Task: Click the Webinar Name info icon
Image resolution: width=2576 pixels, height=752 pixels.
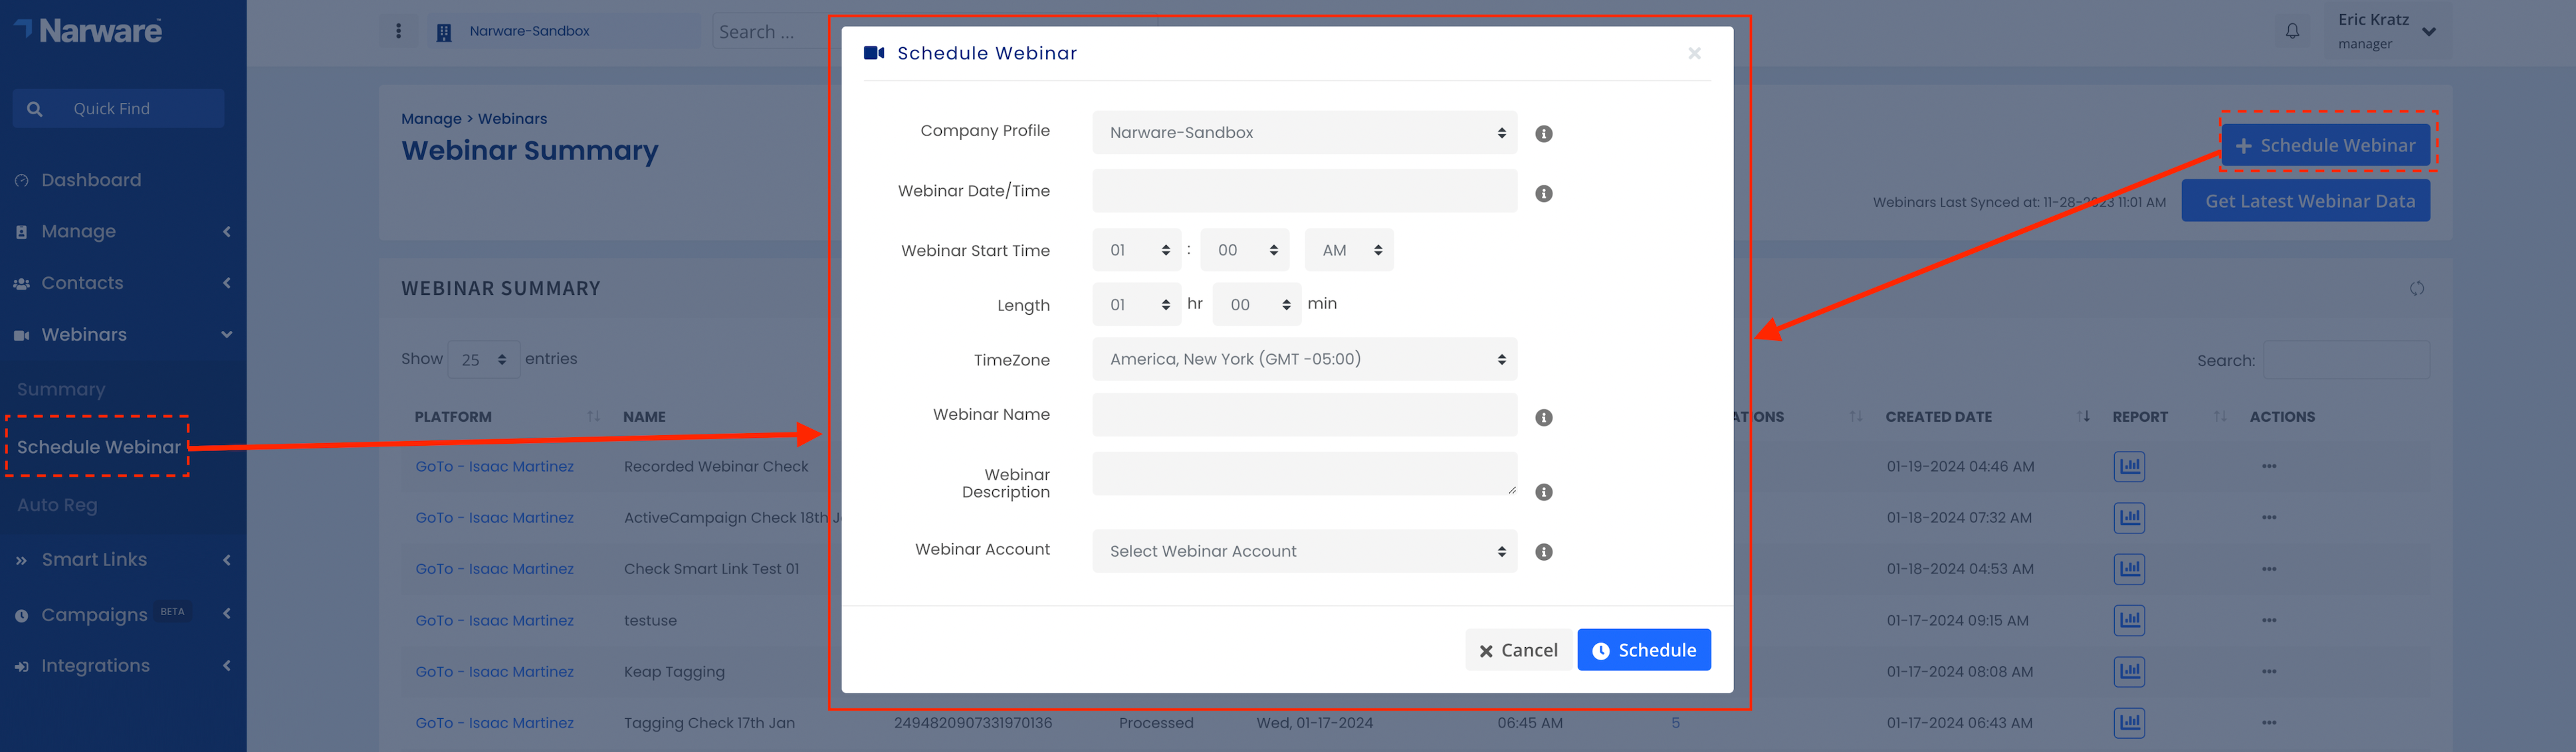Action: tap(1544, 418)
